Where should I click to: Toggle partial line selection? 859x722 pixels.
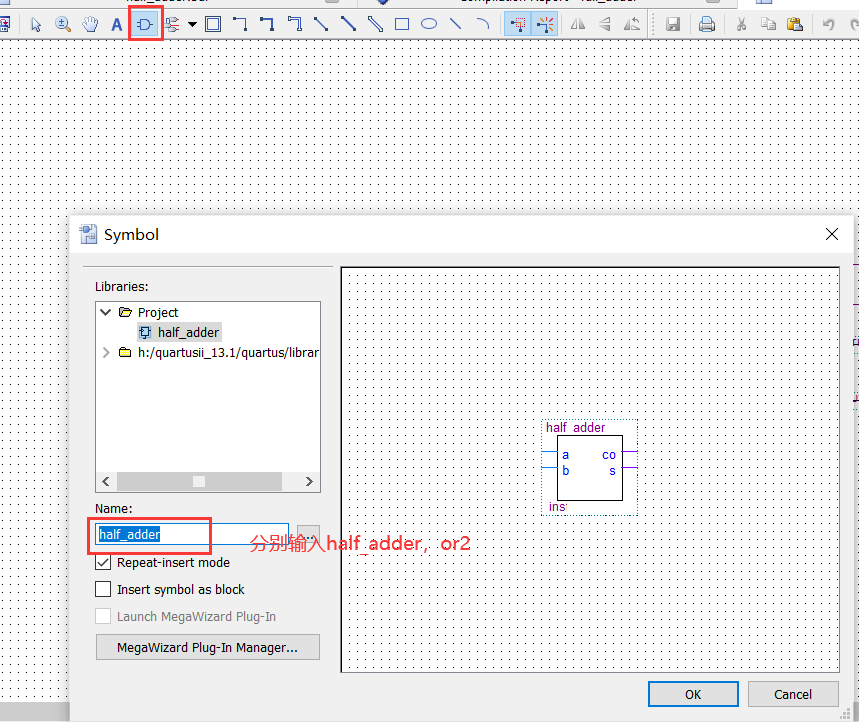pyautogui.click(x=518, y=25)
